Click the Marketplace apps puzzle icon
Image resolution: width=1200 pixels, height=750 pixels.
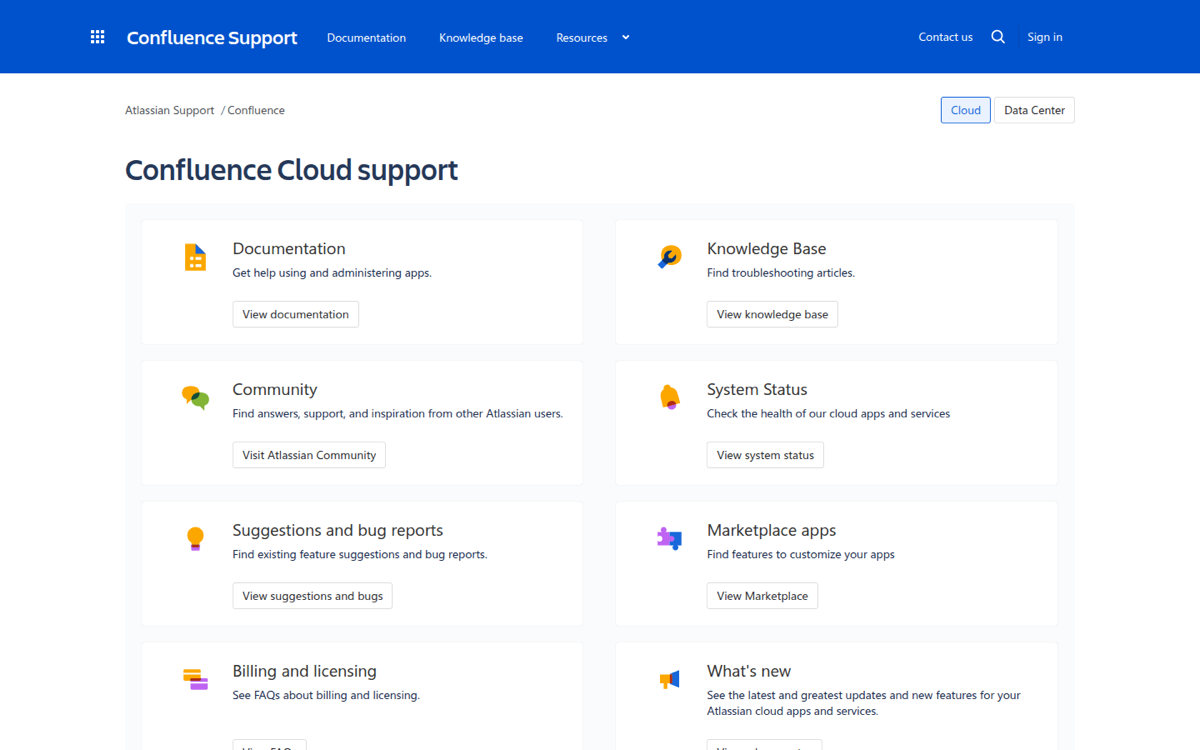pyautogui.click(x=669, y=539)
